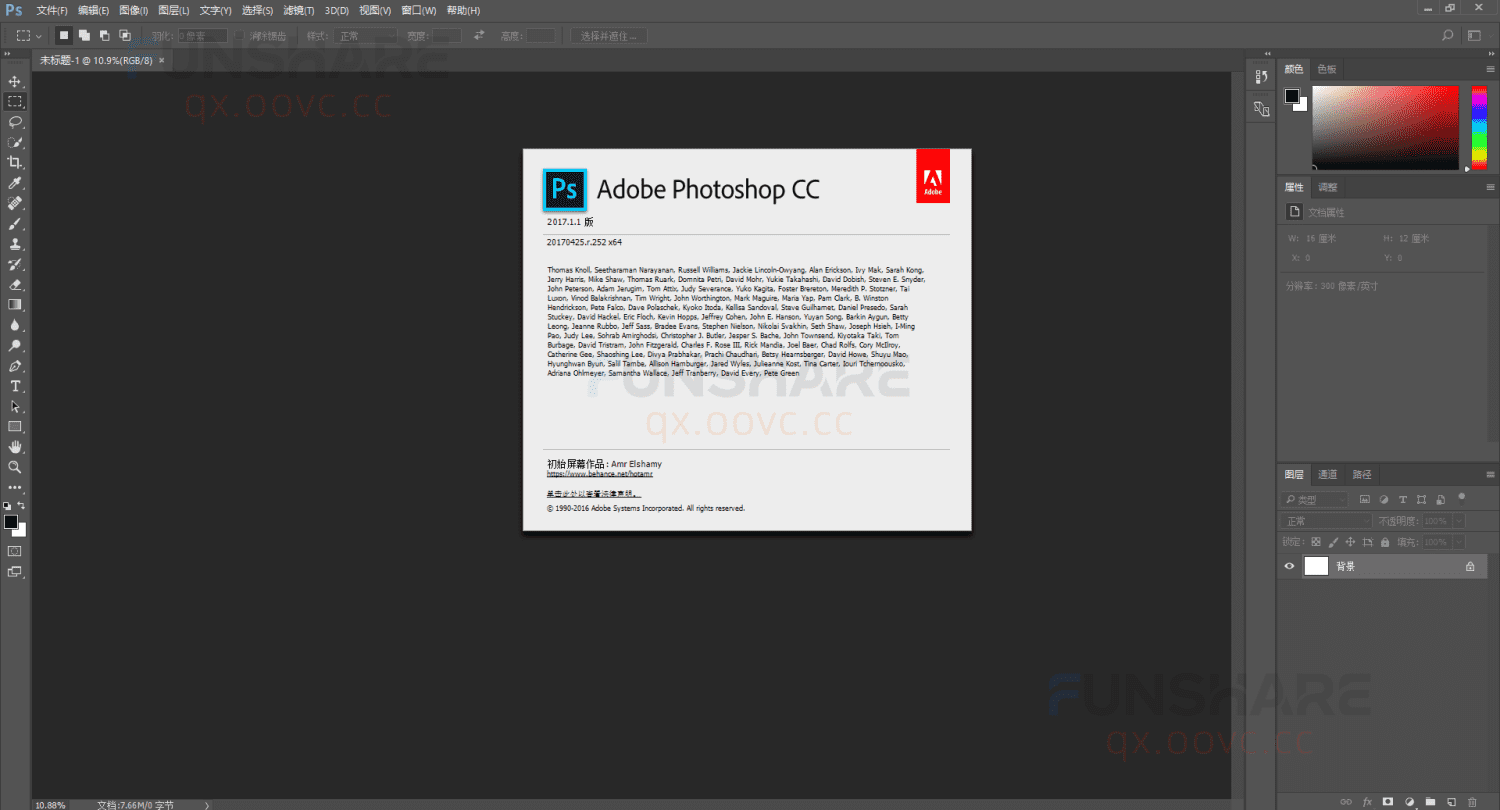The image size is (1500, 810).
Task: Select the Dodge tool
Action: point(15,345)
